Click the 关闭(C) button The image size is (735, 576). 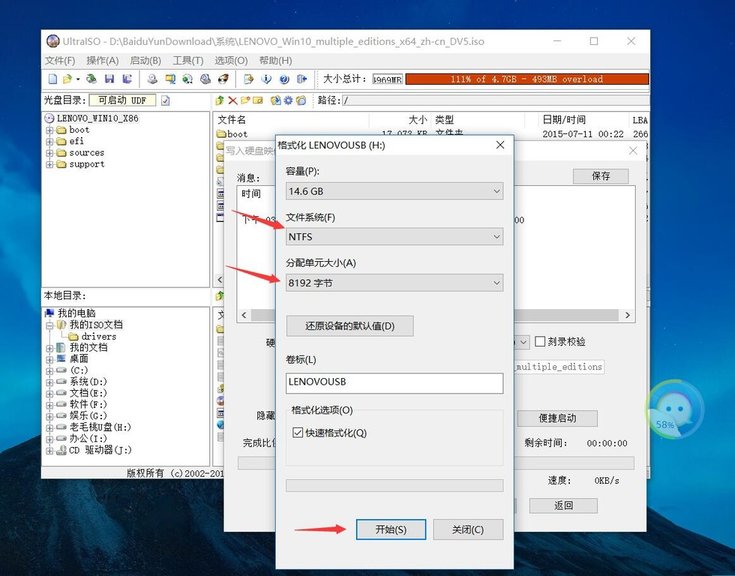pyautogui.click(x=468, y=530)
